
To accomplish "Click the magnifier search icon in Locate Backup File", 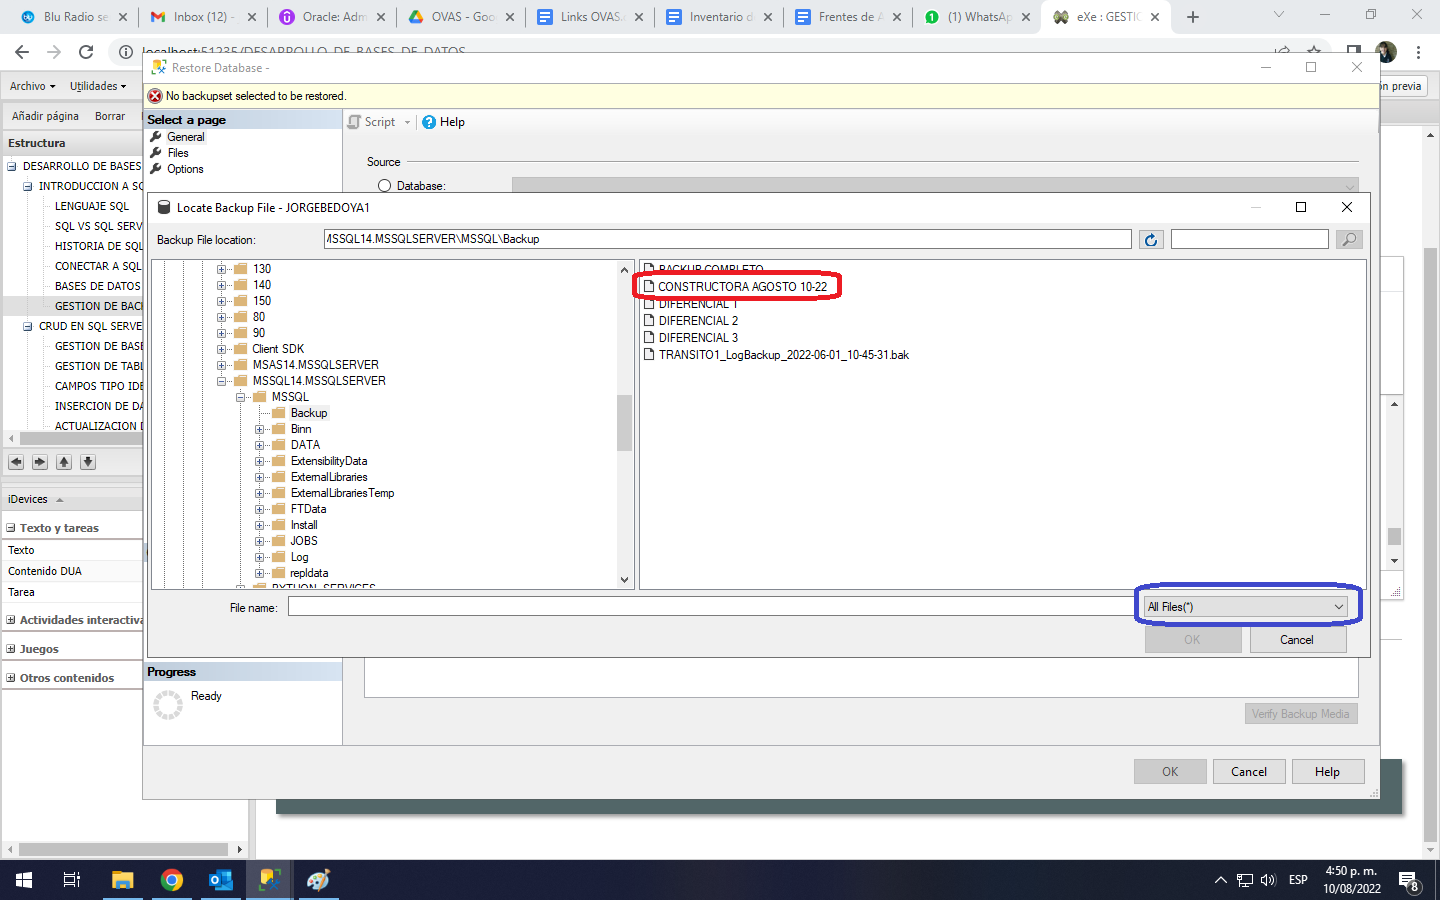I will point(1349,240).
